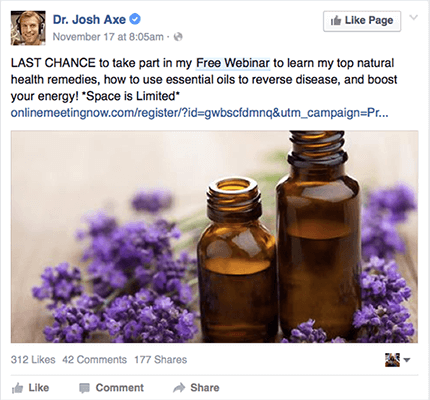Click the Share arrow icon
This screenshot has height=400, width=430.
tap(179, 388)
